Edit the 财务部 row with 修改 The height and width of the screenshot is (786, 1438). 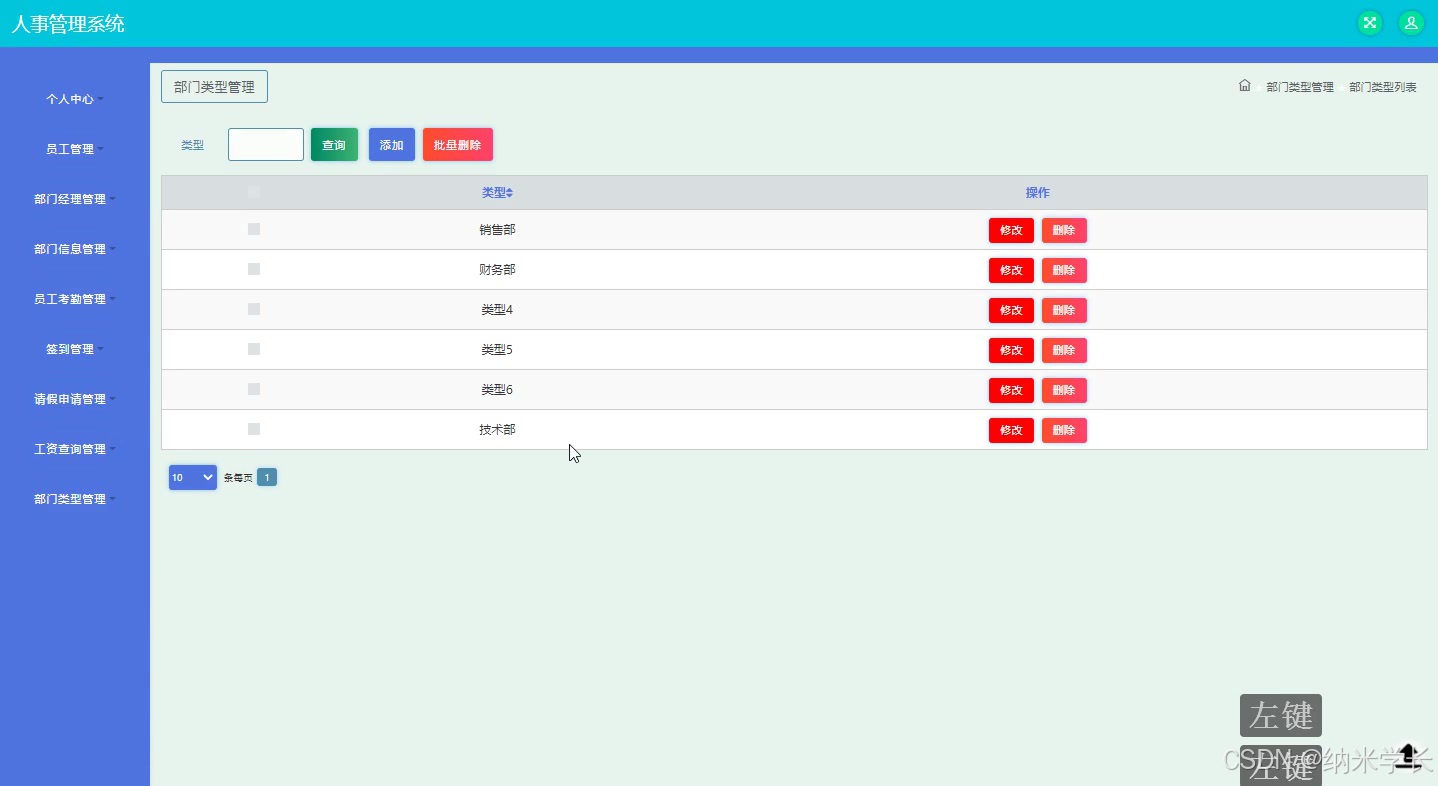[1011, 270]
